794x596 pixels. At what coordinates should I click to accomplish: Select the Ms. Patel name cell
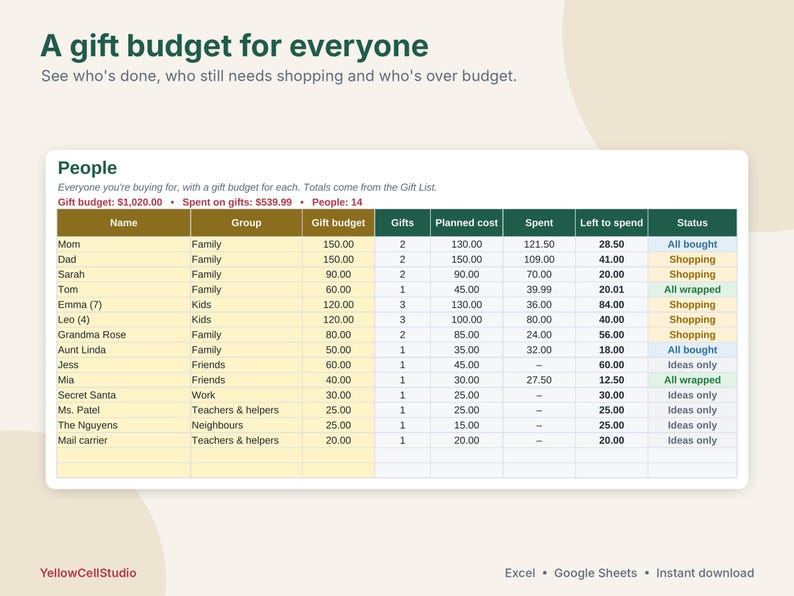[124, 410]
